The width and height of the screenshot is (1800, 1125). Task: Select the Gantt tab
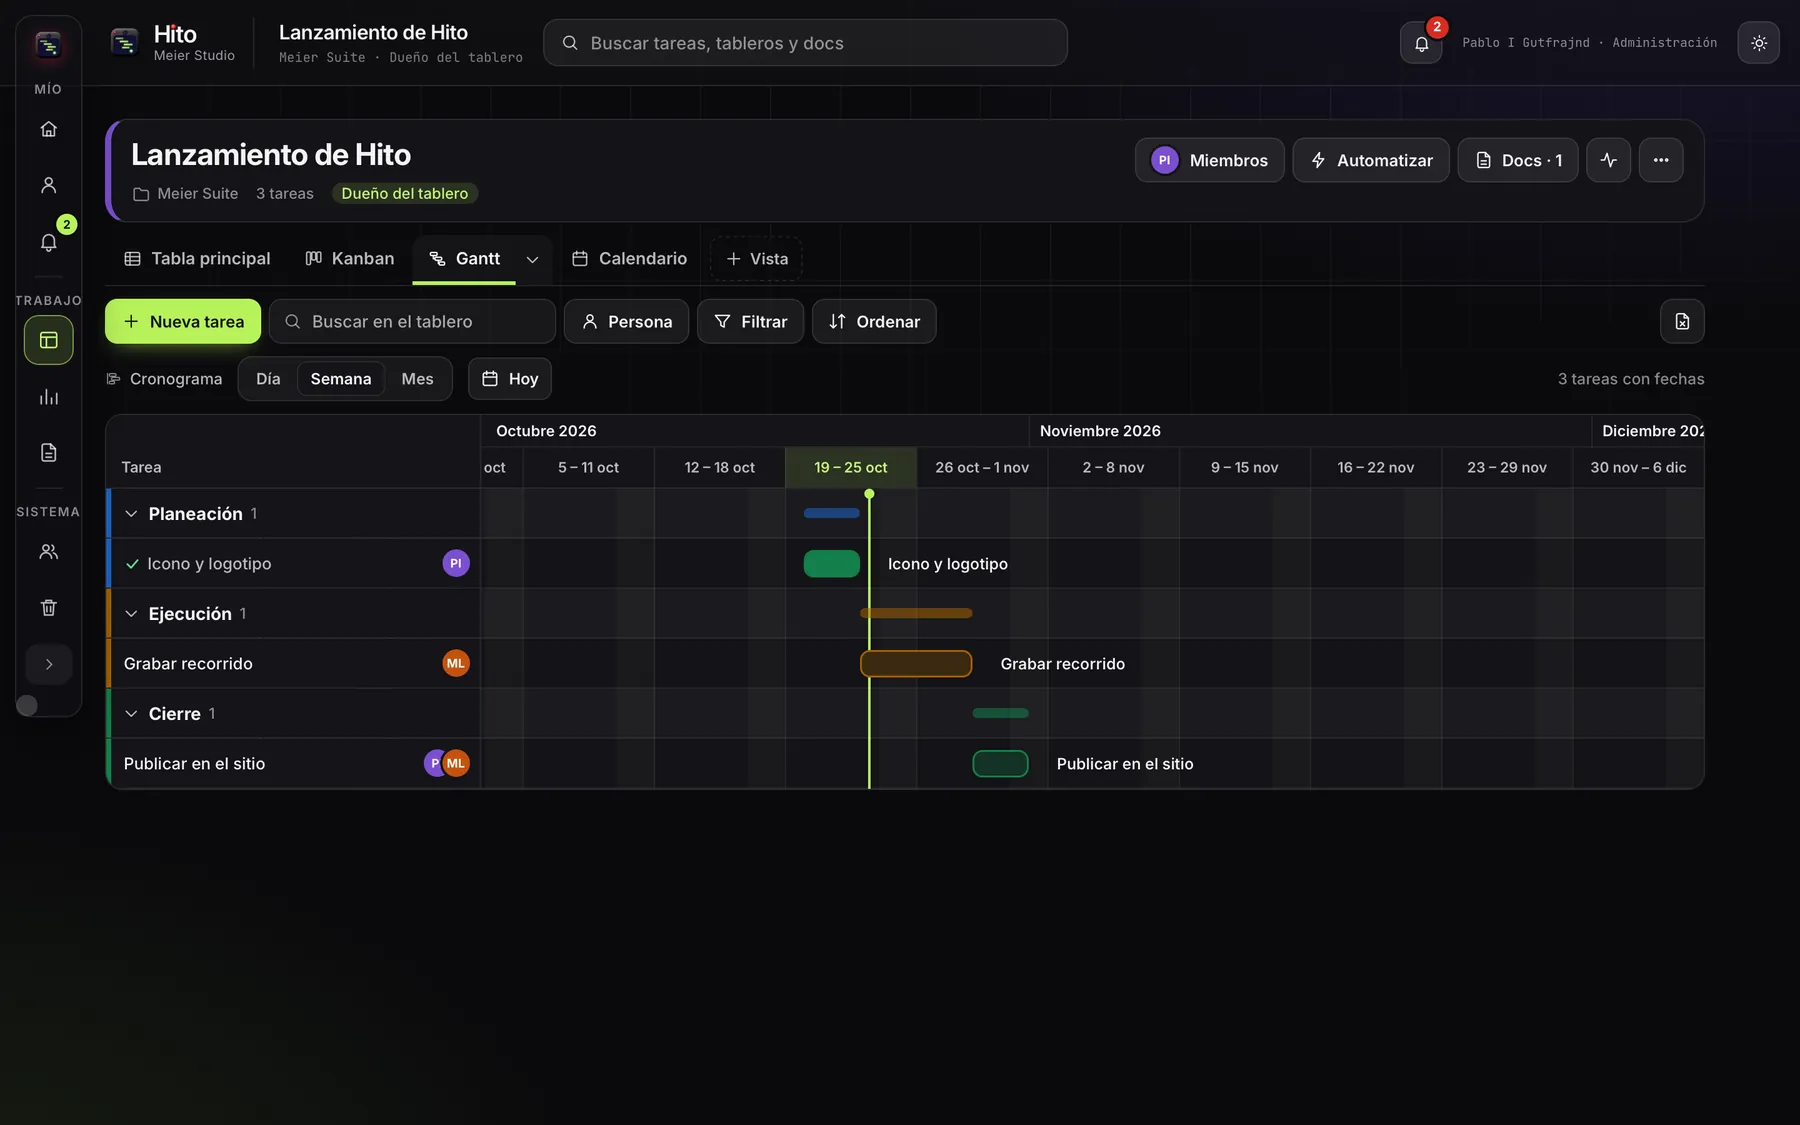coord(464,259)
